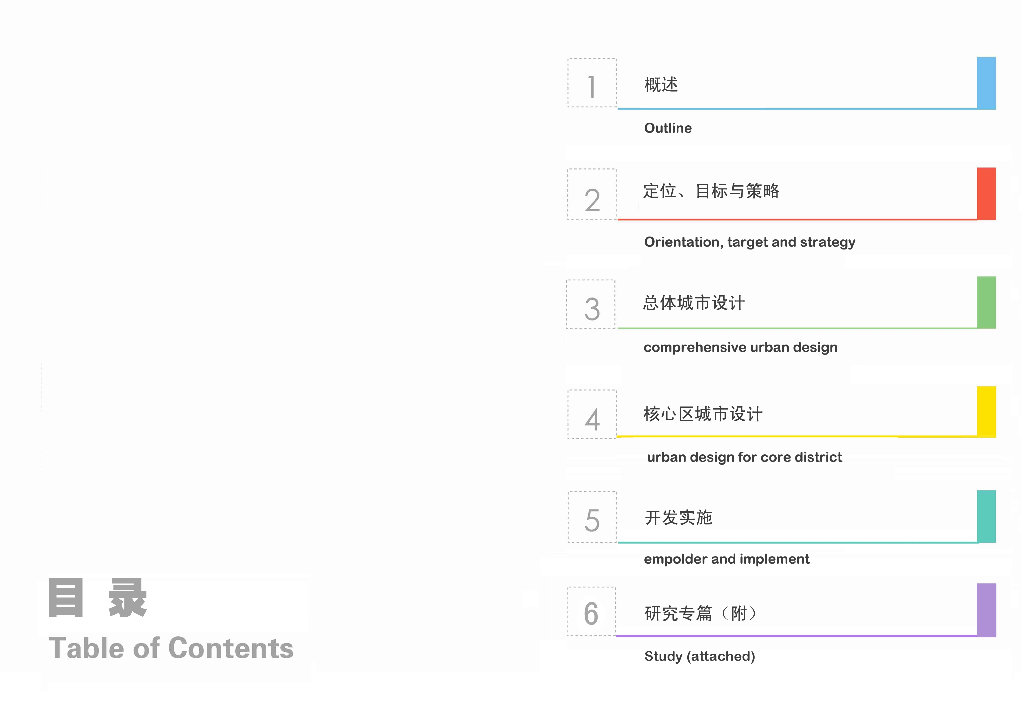Click the '目 录' title text
1024x724 pixels.
coord(98,599)
